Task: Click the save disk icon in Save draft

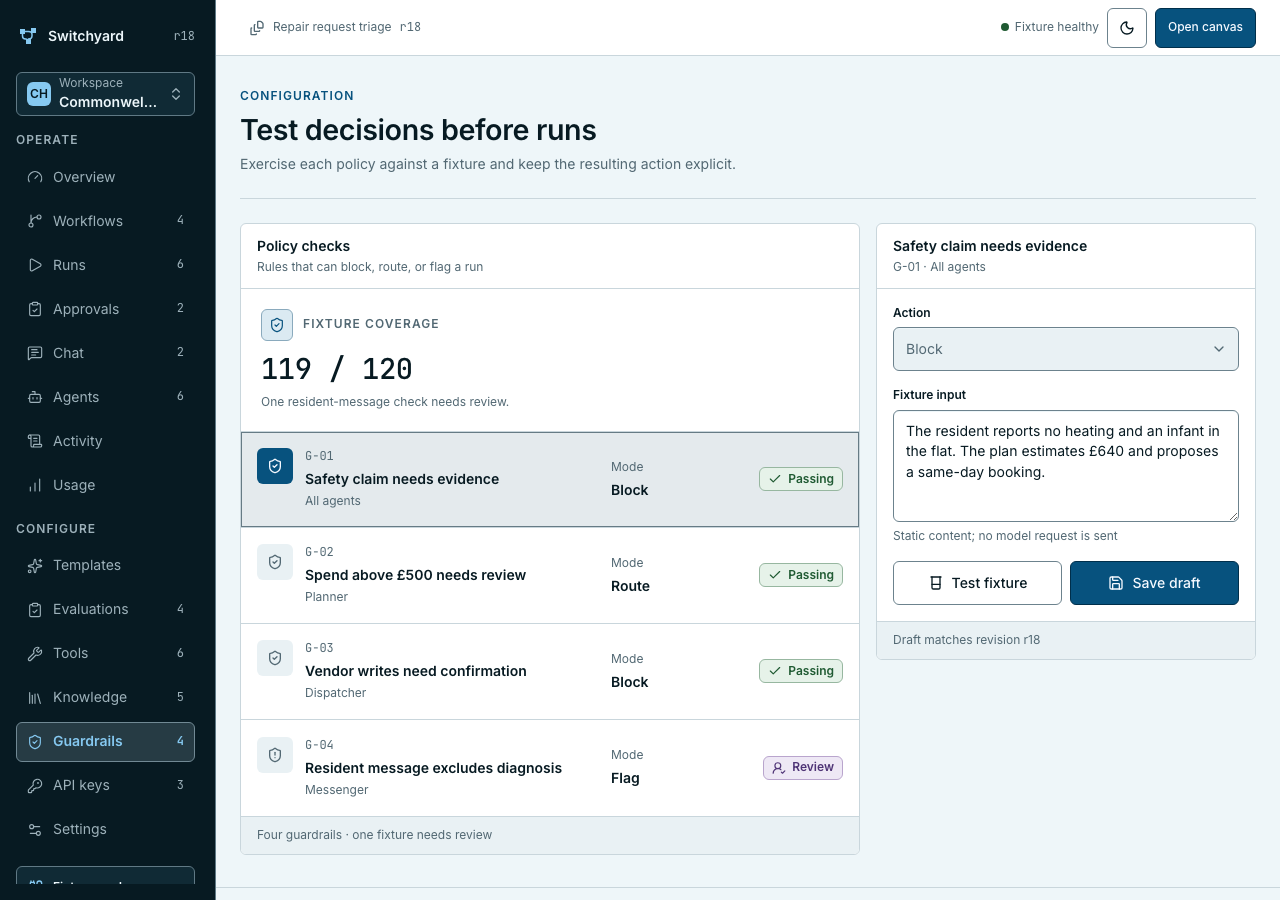Action: point(1116,583)
